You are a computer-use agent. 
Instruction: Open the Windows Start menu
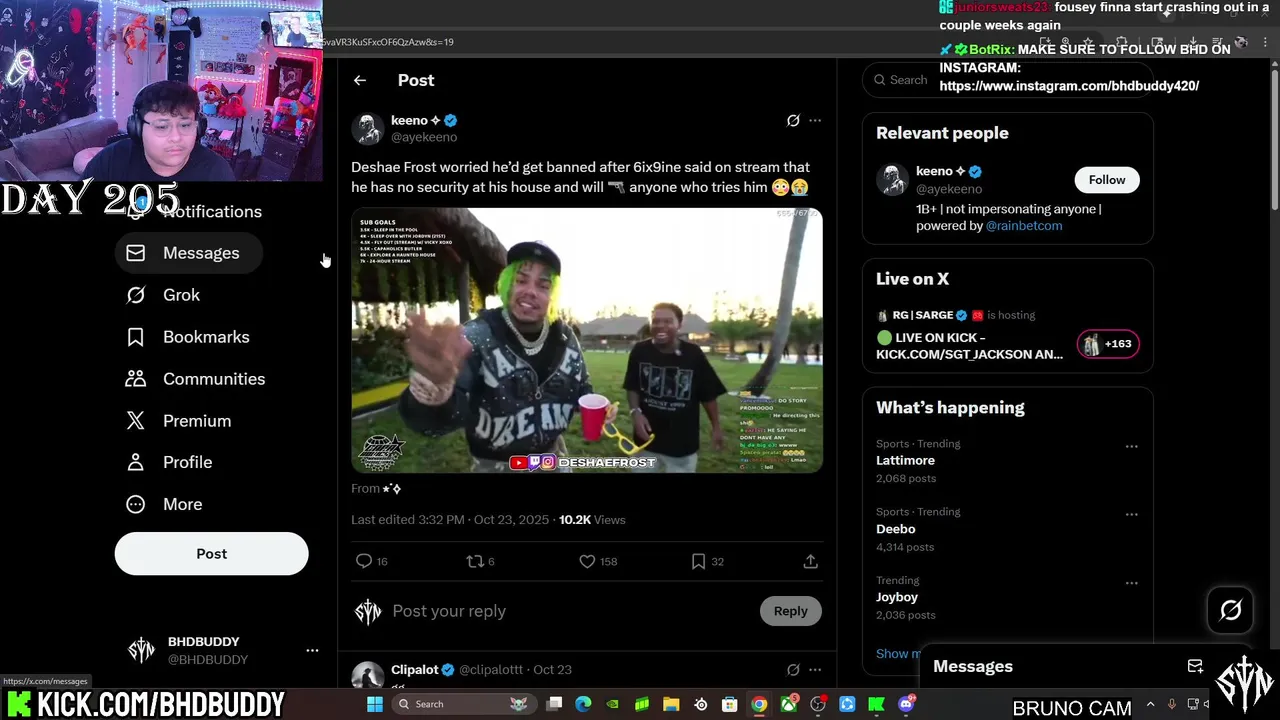coord(375,704)
